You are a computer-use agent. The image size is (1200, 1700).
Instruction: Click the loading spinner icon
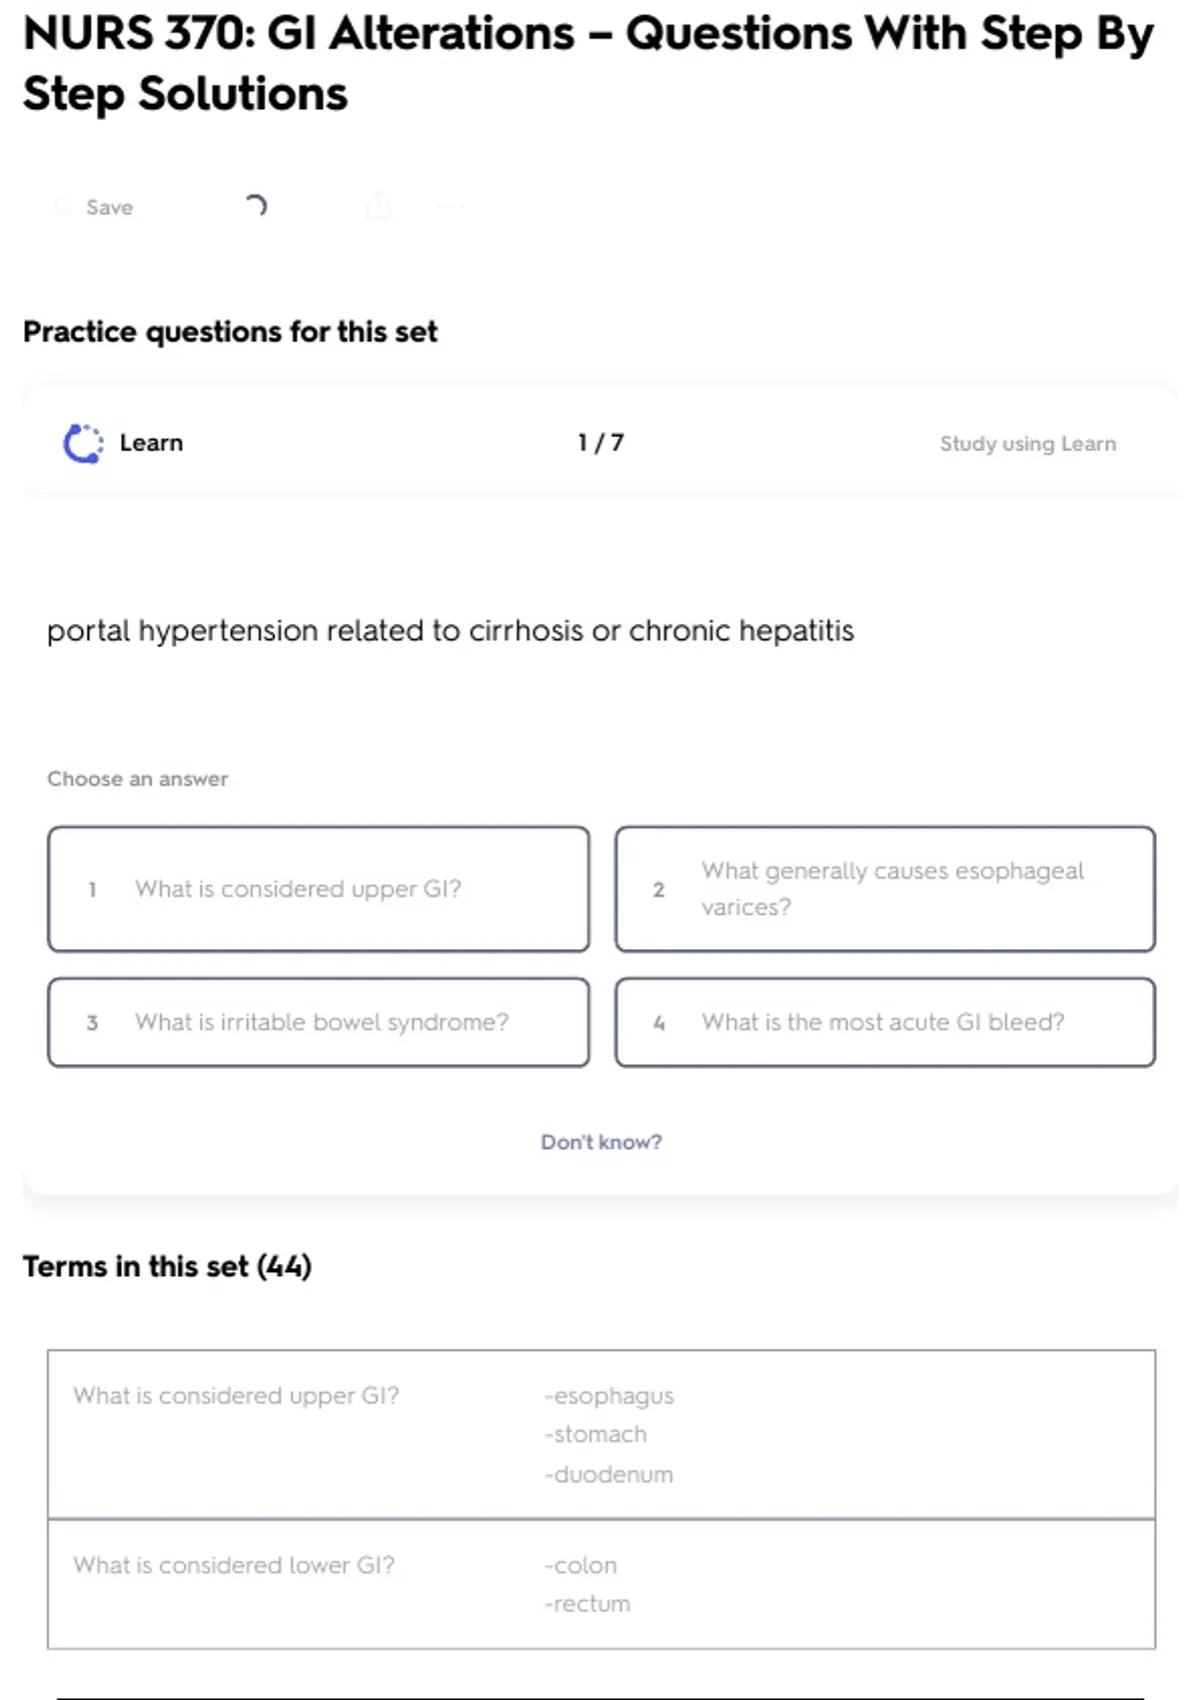[256, 206]
